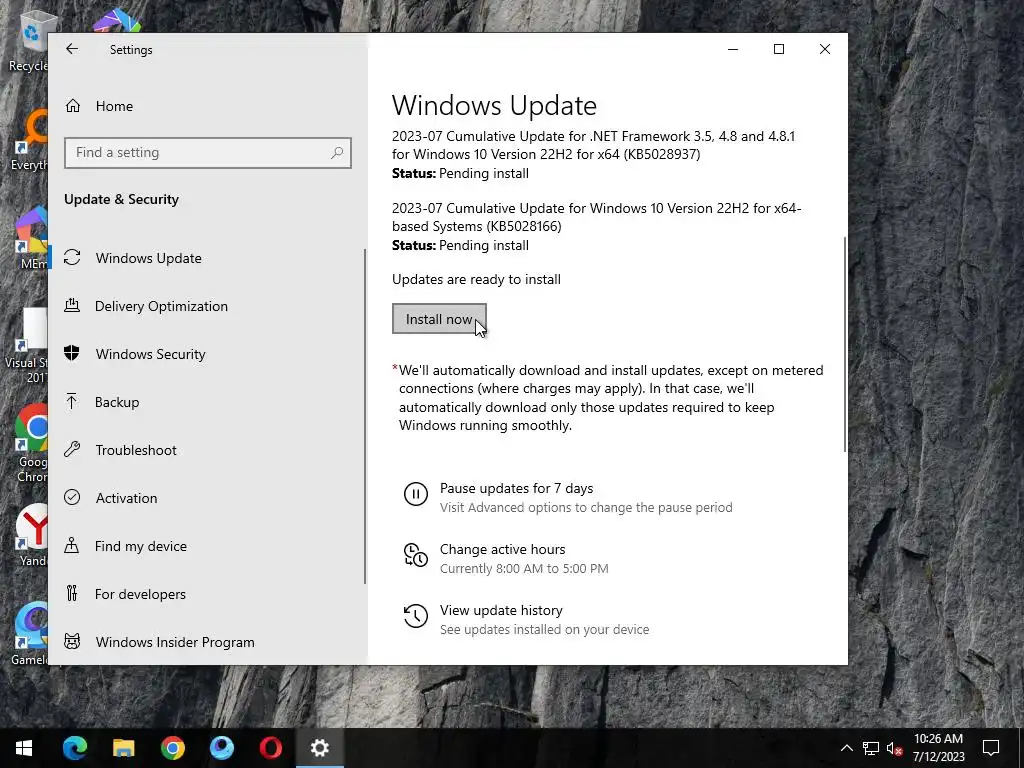Click the blue circular taskbar icon after Chrome
The height and width of the screenshot is (768, 1024).
pyautogui.click(x=221, y=748)
